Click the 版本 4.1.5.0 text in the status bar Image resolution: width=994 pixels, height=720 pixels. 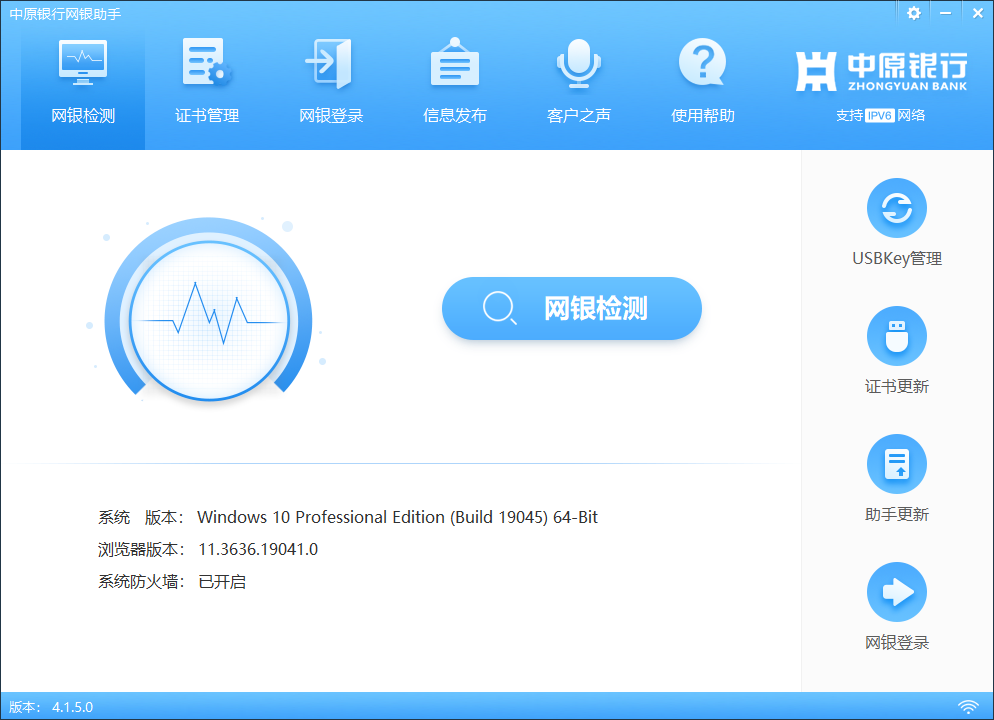click(49, 706)
